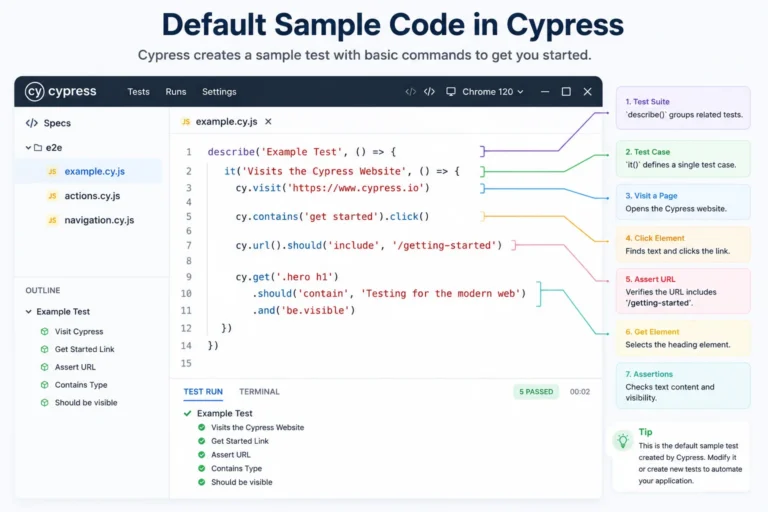Click Visits the Cypress Website result
This screenshot has width=768, height=512.
tap(257, 428)
